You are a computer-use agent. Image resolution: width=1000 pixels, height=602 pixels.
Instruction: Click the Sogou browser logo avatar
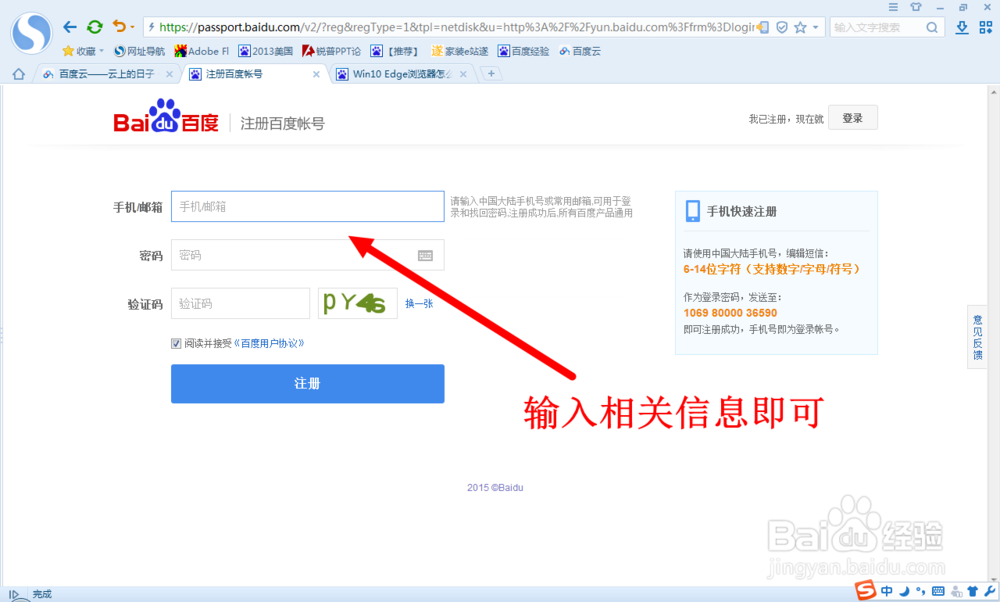point(31,33)
